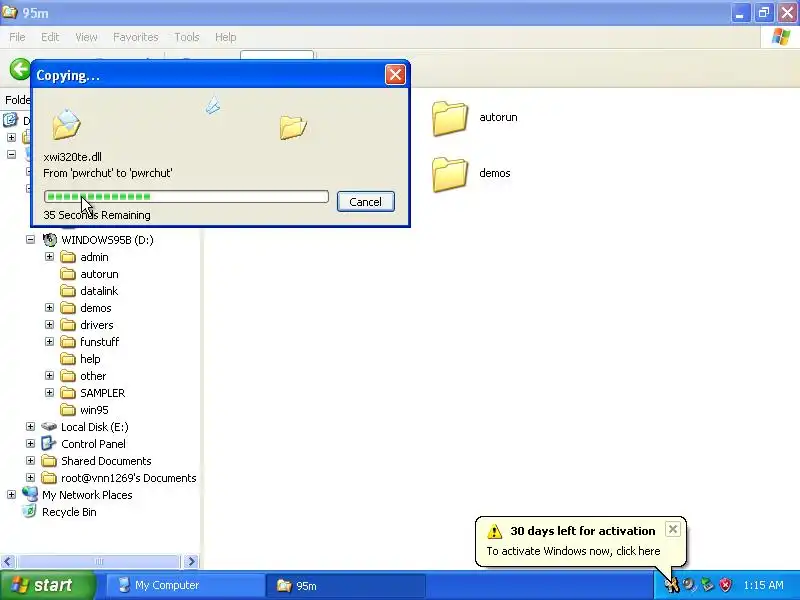Viewport: 800px width, 600px height.
Task: Select the funstuff folder icon
Action: (x=68, y=342)
